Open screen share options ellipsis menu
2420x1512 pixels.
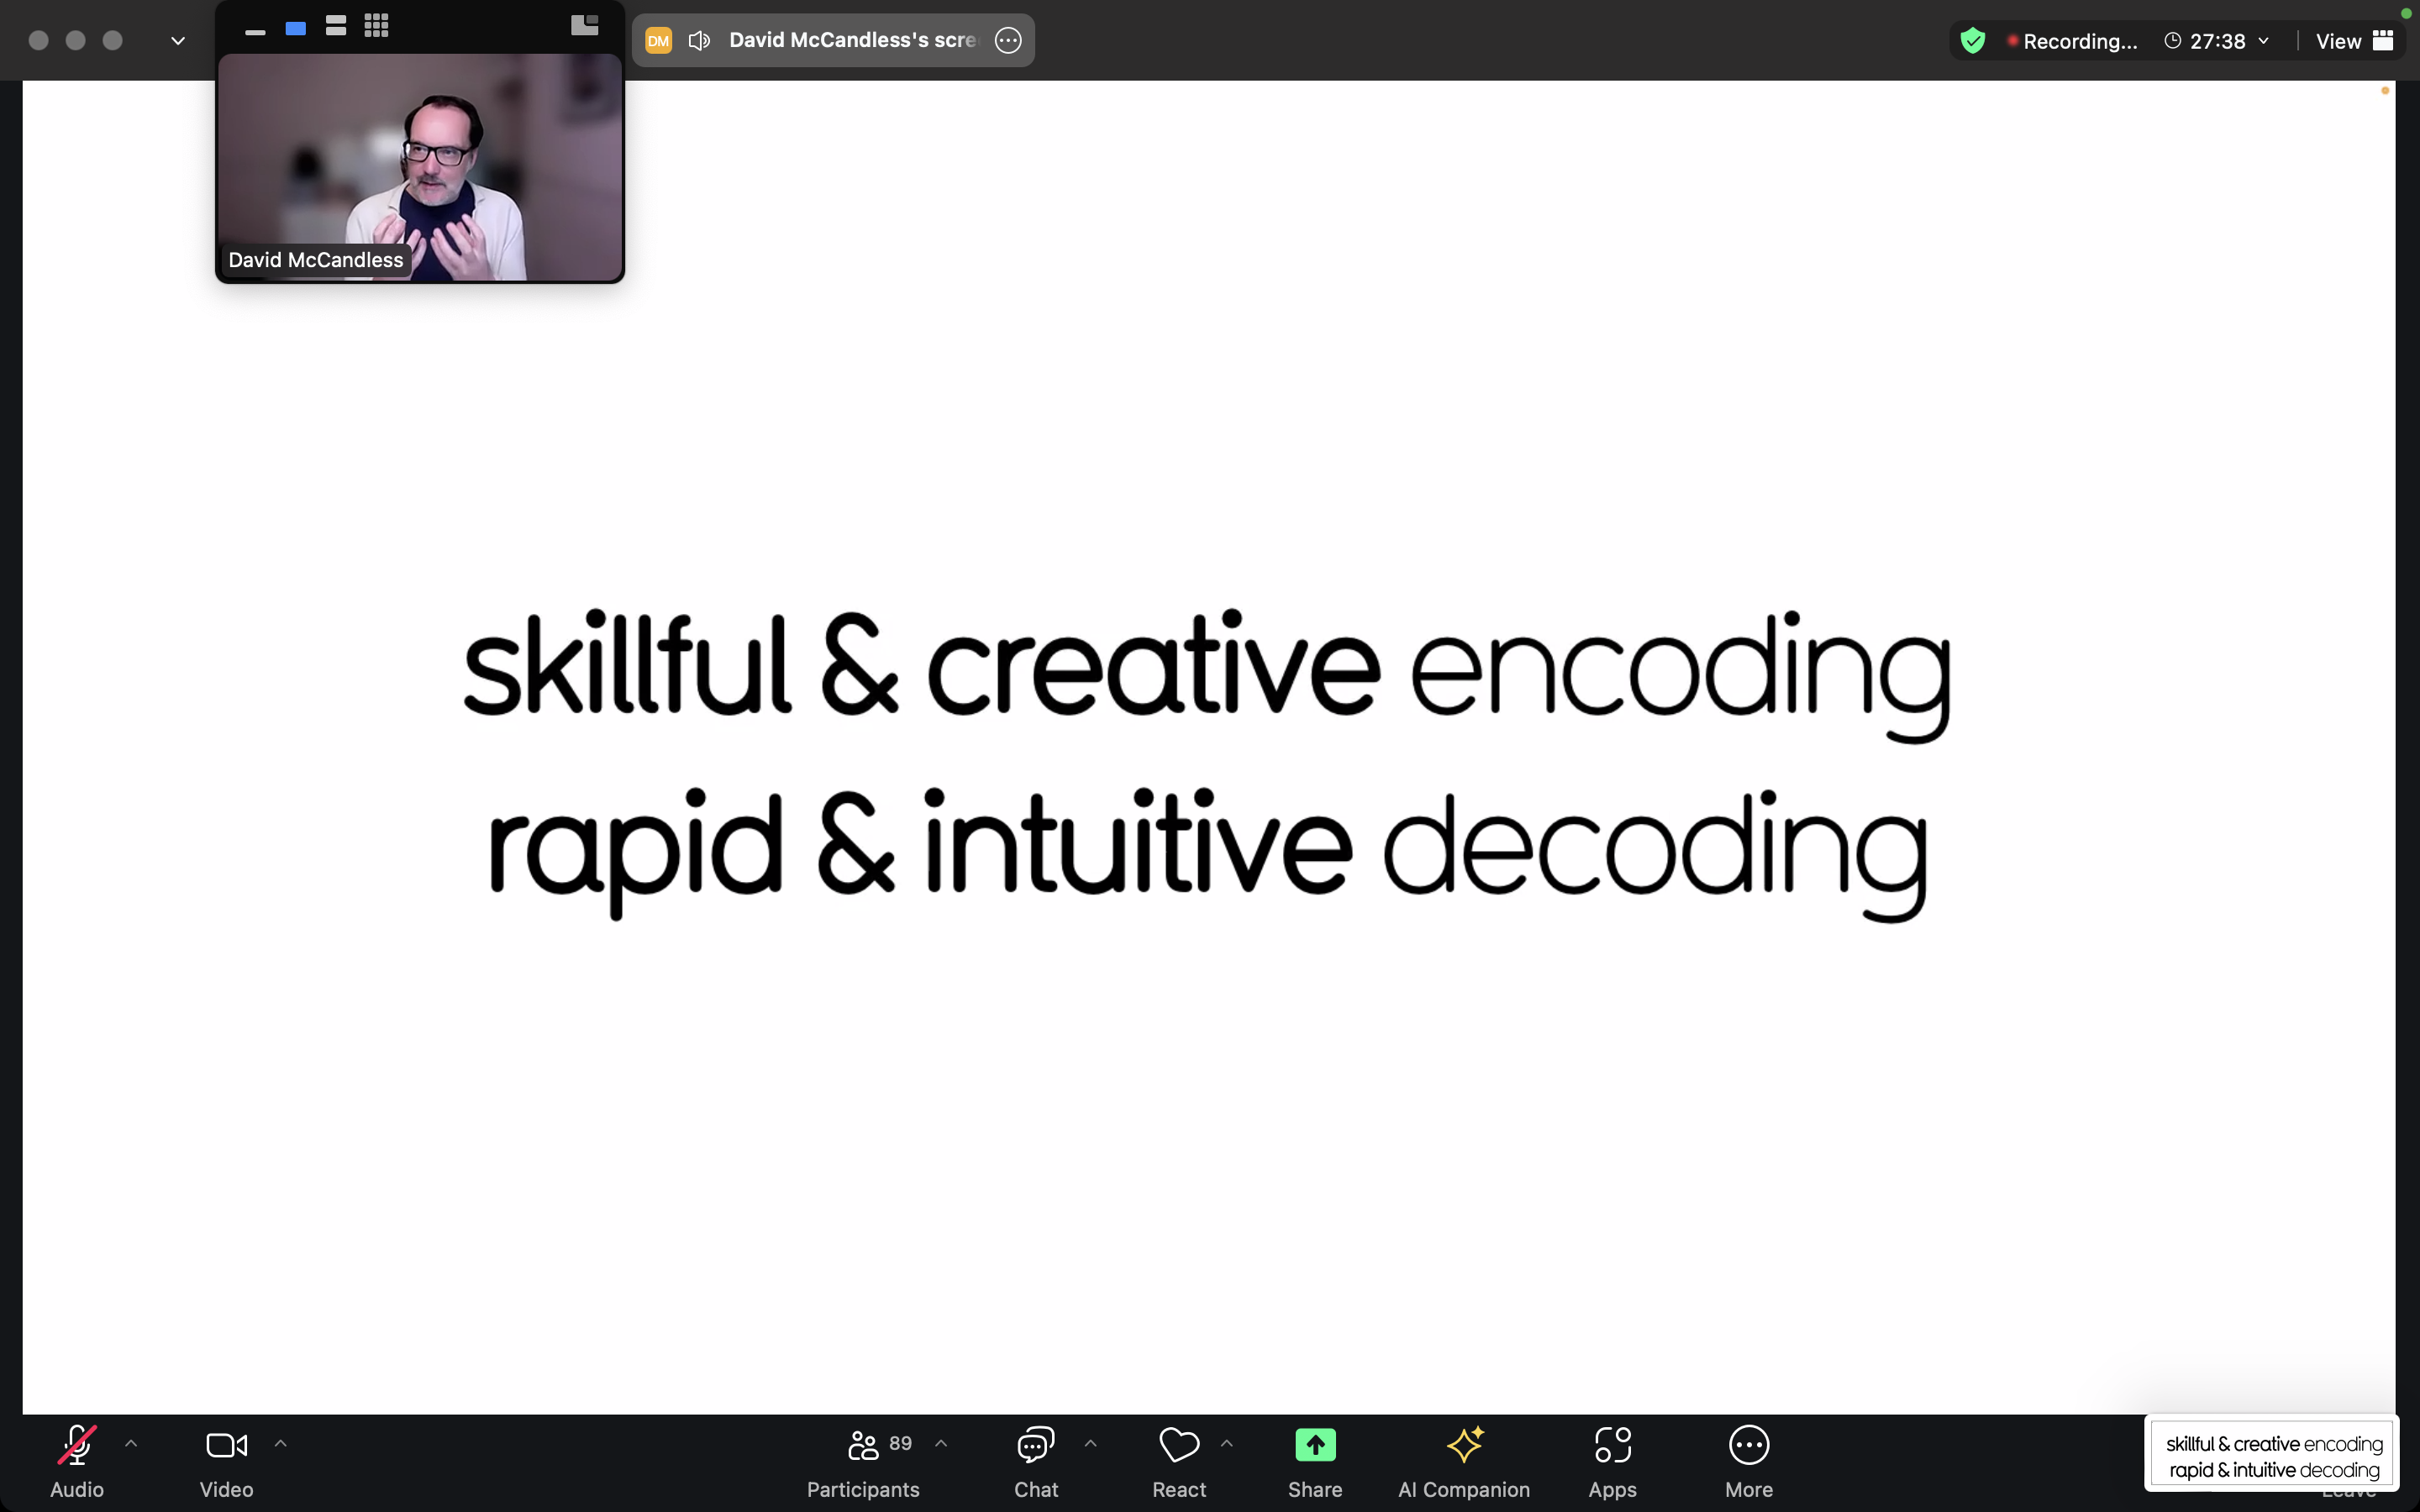[1008, 40]
